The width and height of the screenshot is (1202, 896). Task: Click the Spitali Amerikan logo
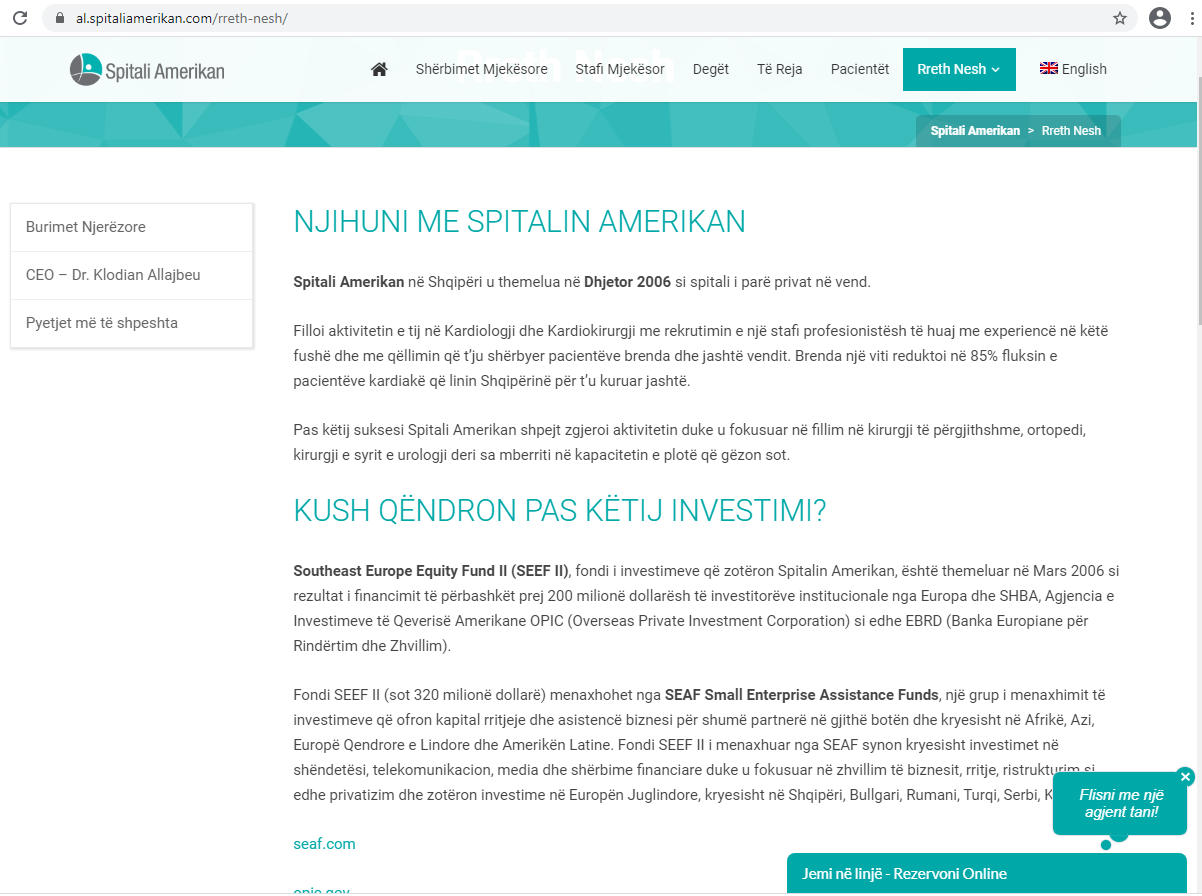coord(147,70)
